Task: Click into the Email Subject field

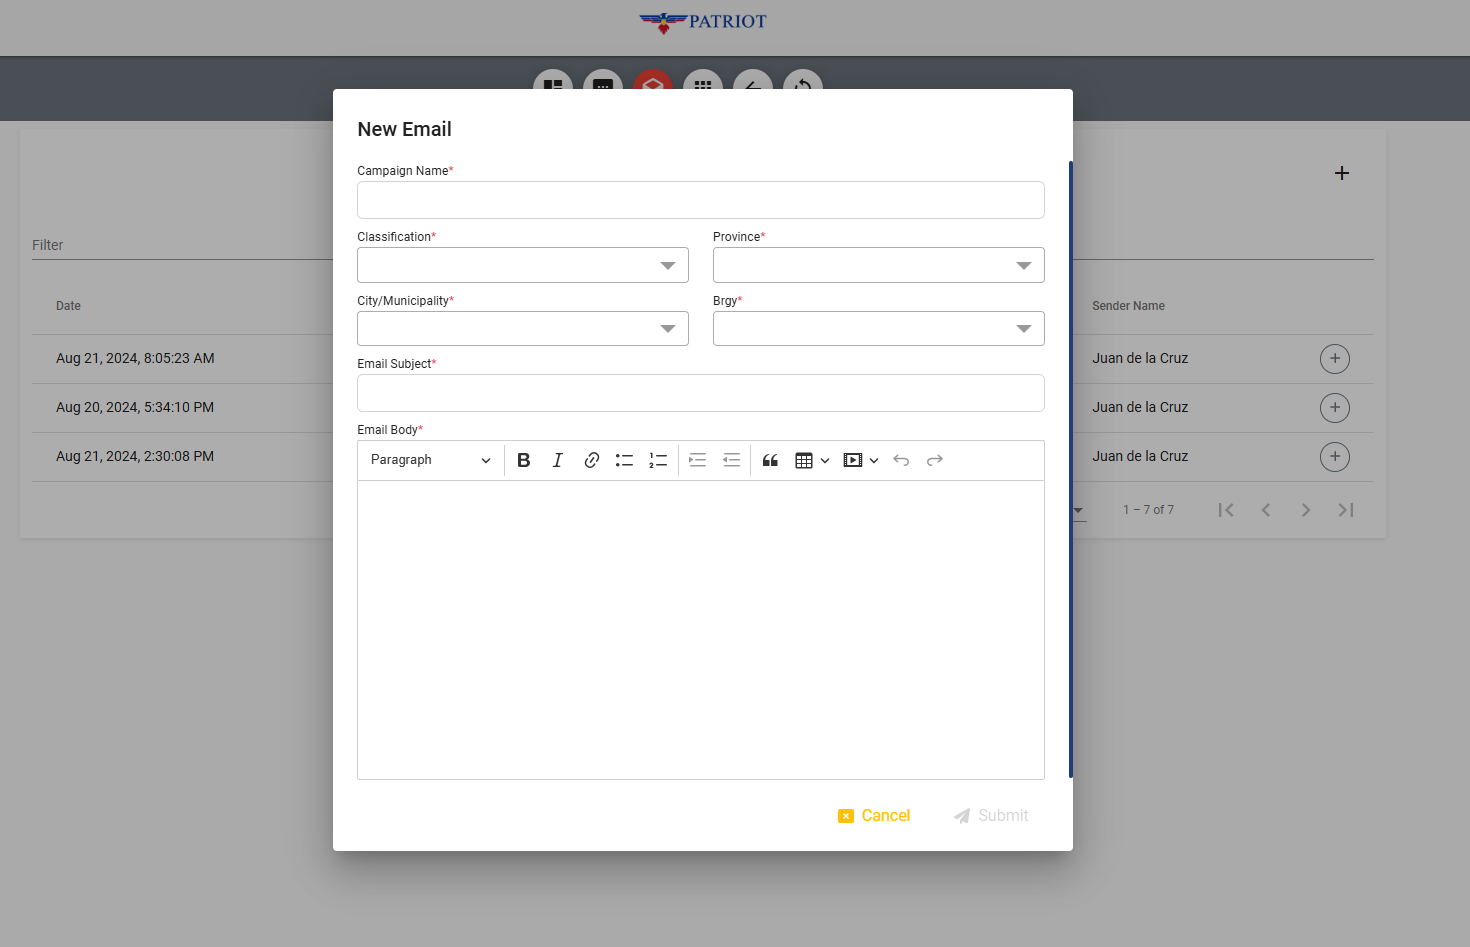Action: click(x=700, y=393)
